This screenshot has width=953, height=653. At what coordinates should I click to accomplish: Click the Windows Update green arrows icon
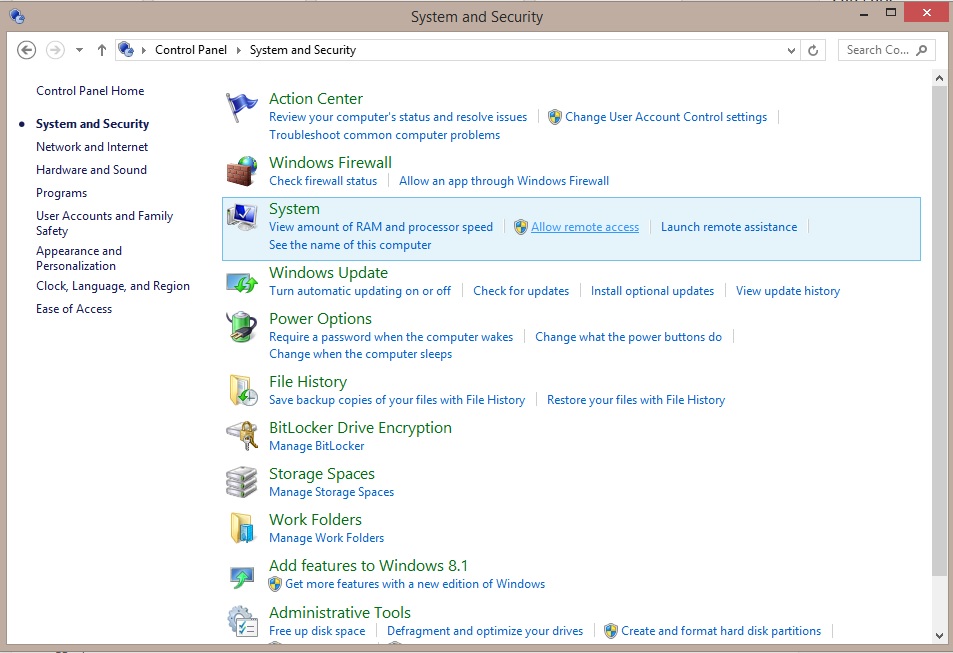[x=242, y=282]
